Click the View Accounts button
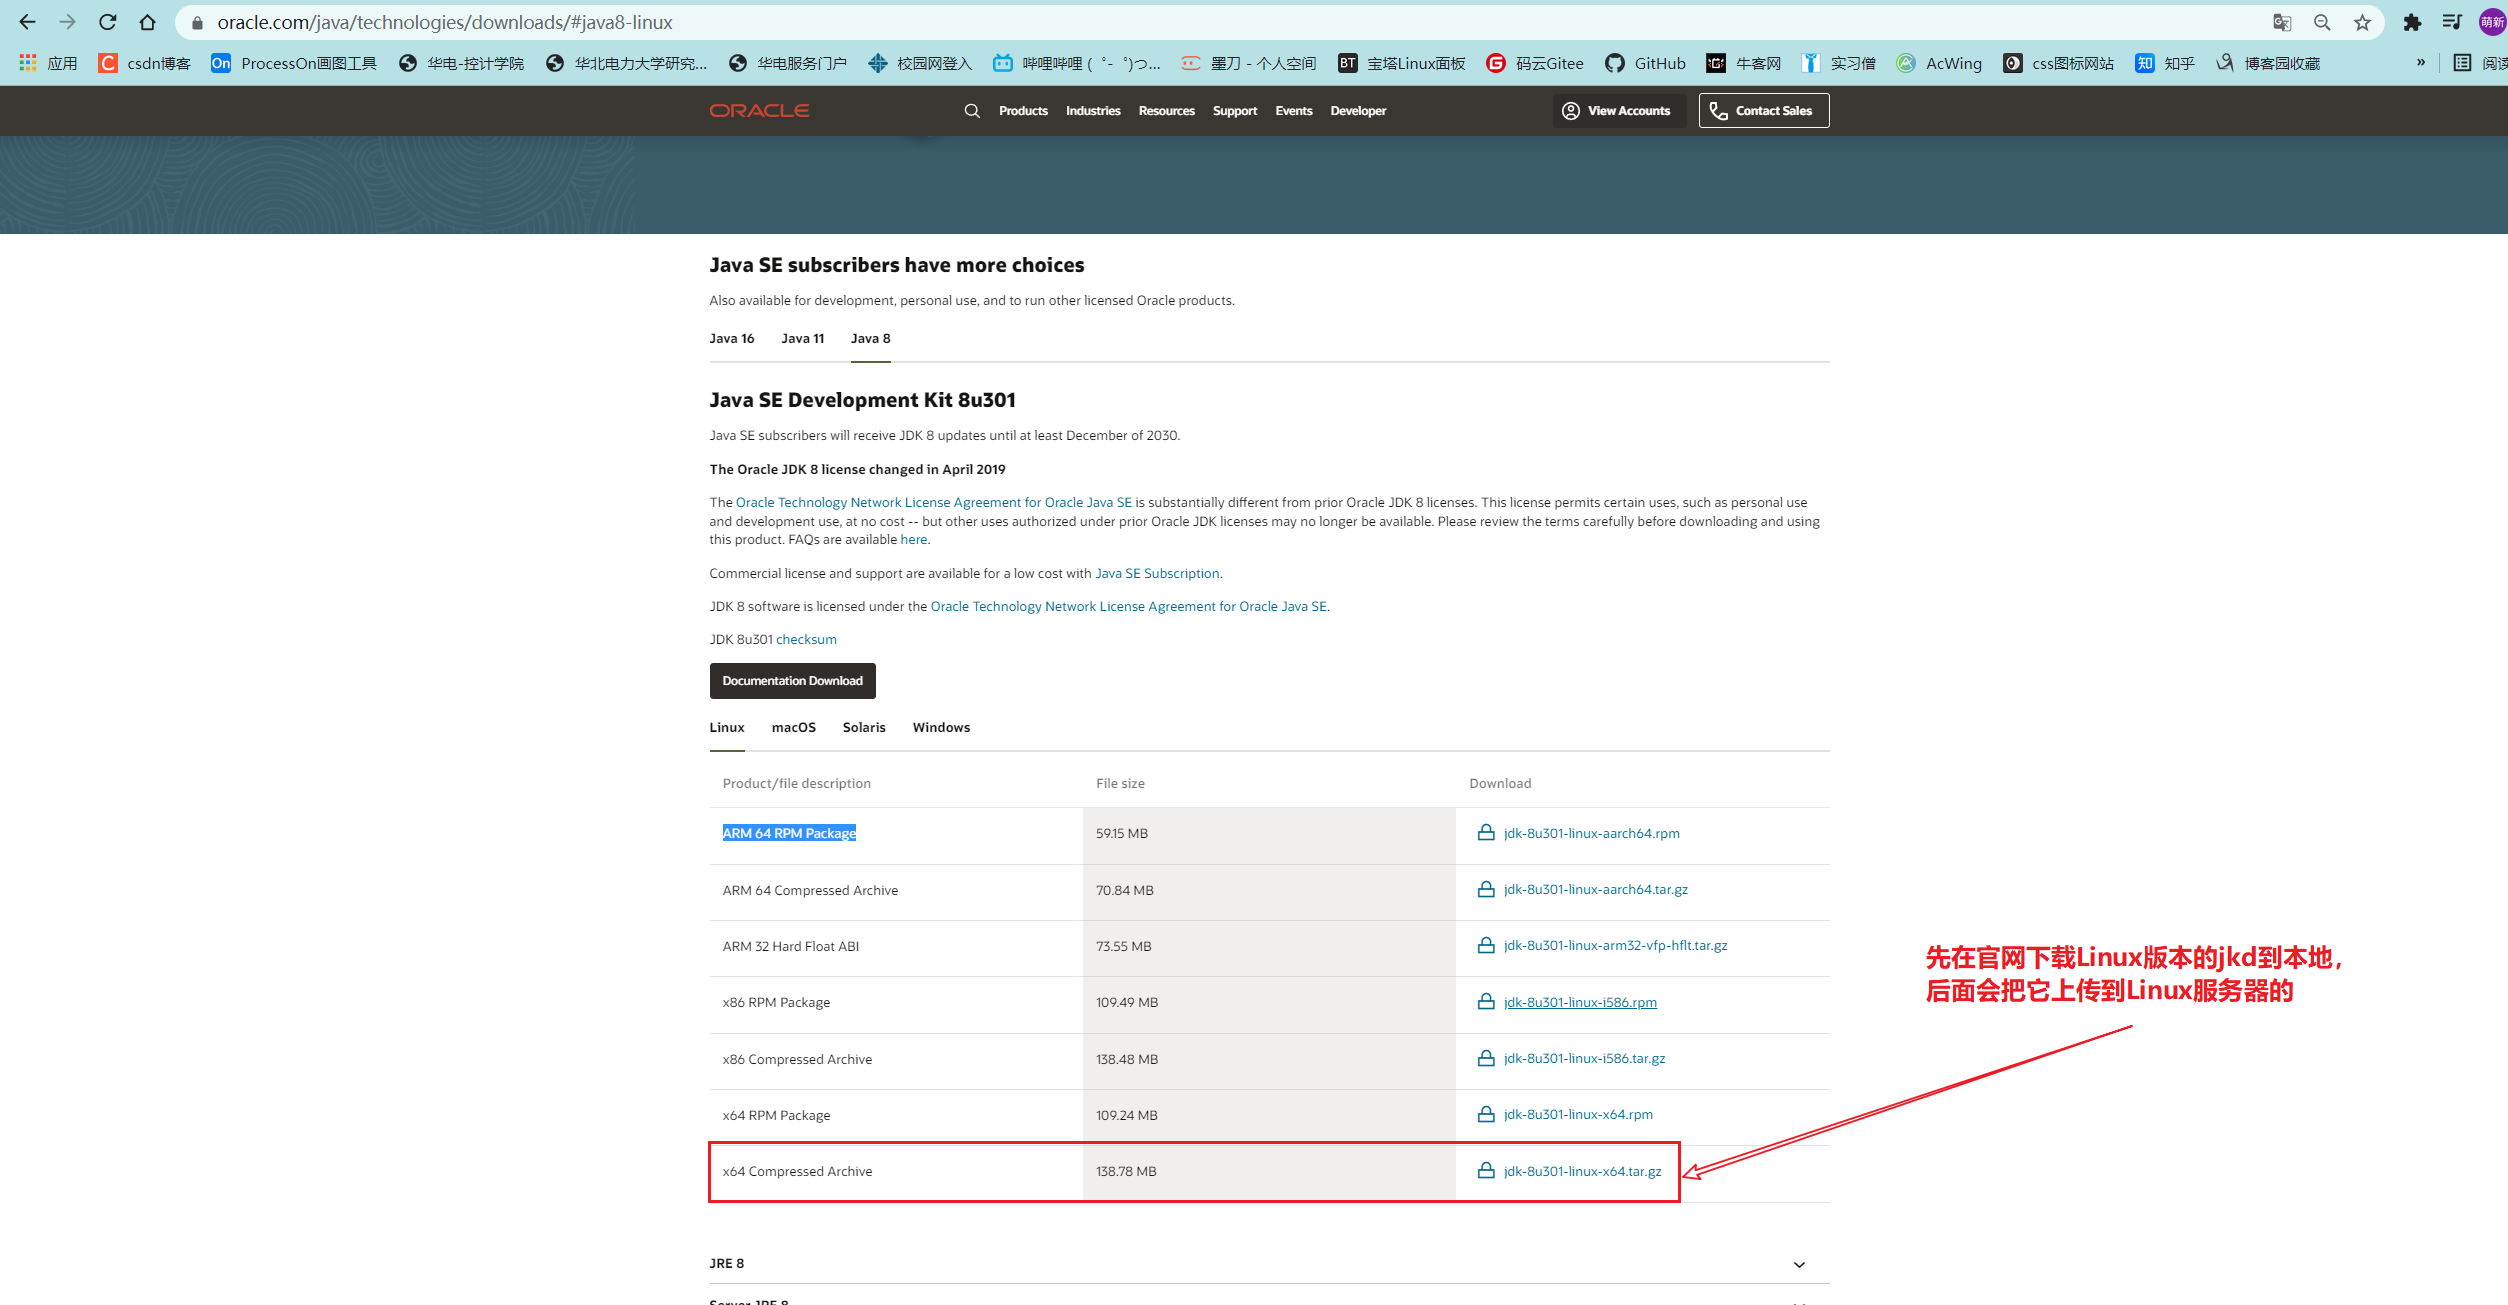 [1619, 111]
